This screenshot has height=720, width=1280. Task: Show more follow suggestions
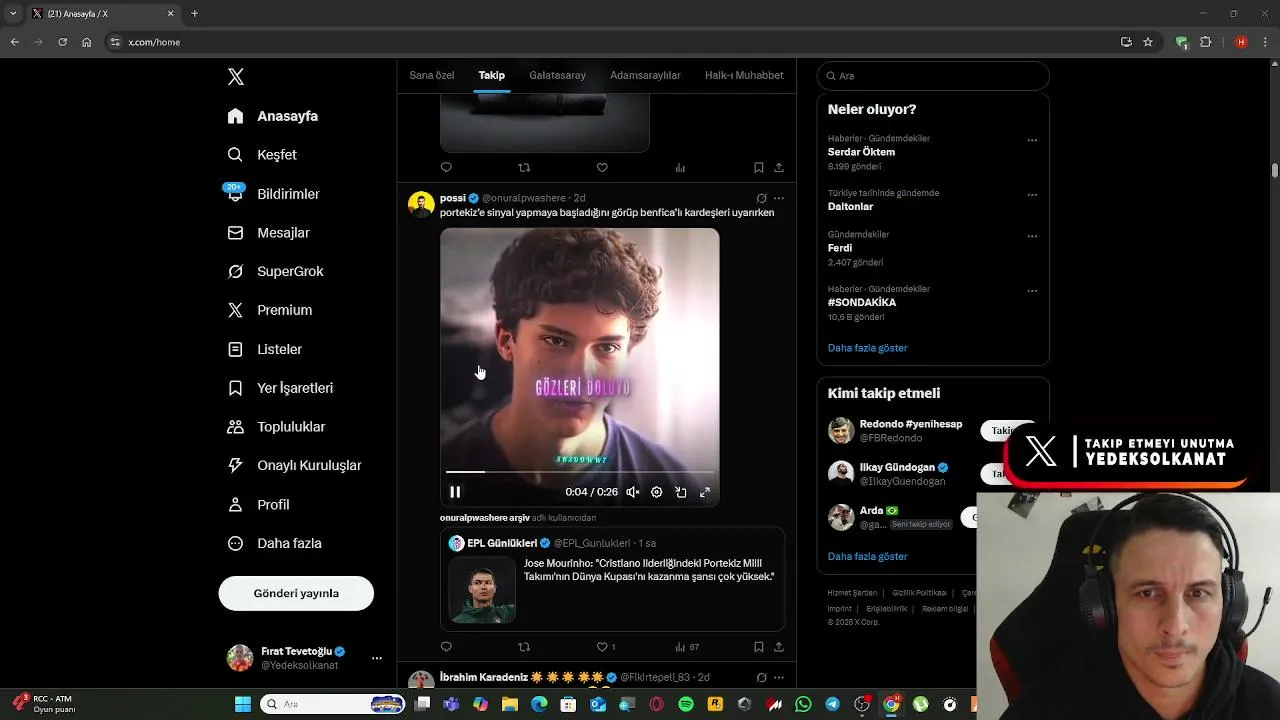click(x=867, y=556)
